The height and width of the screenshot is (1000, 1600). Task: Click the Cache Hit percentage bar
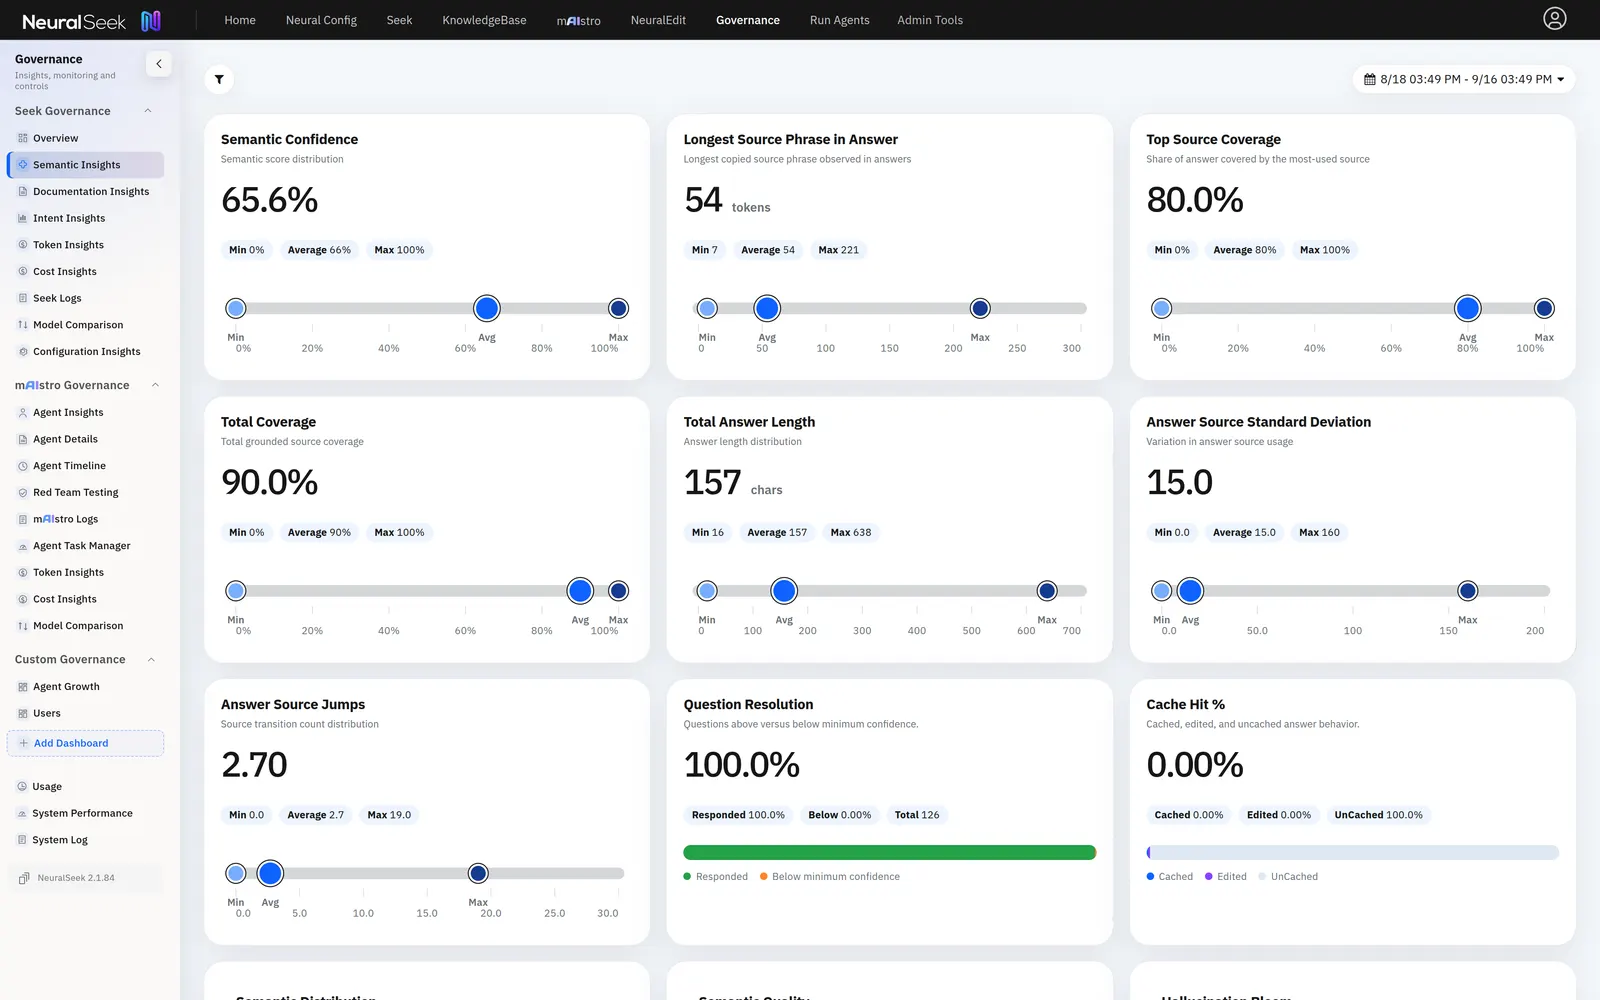pyautogui.click(x=1352, y=852)
